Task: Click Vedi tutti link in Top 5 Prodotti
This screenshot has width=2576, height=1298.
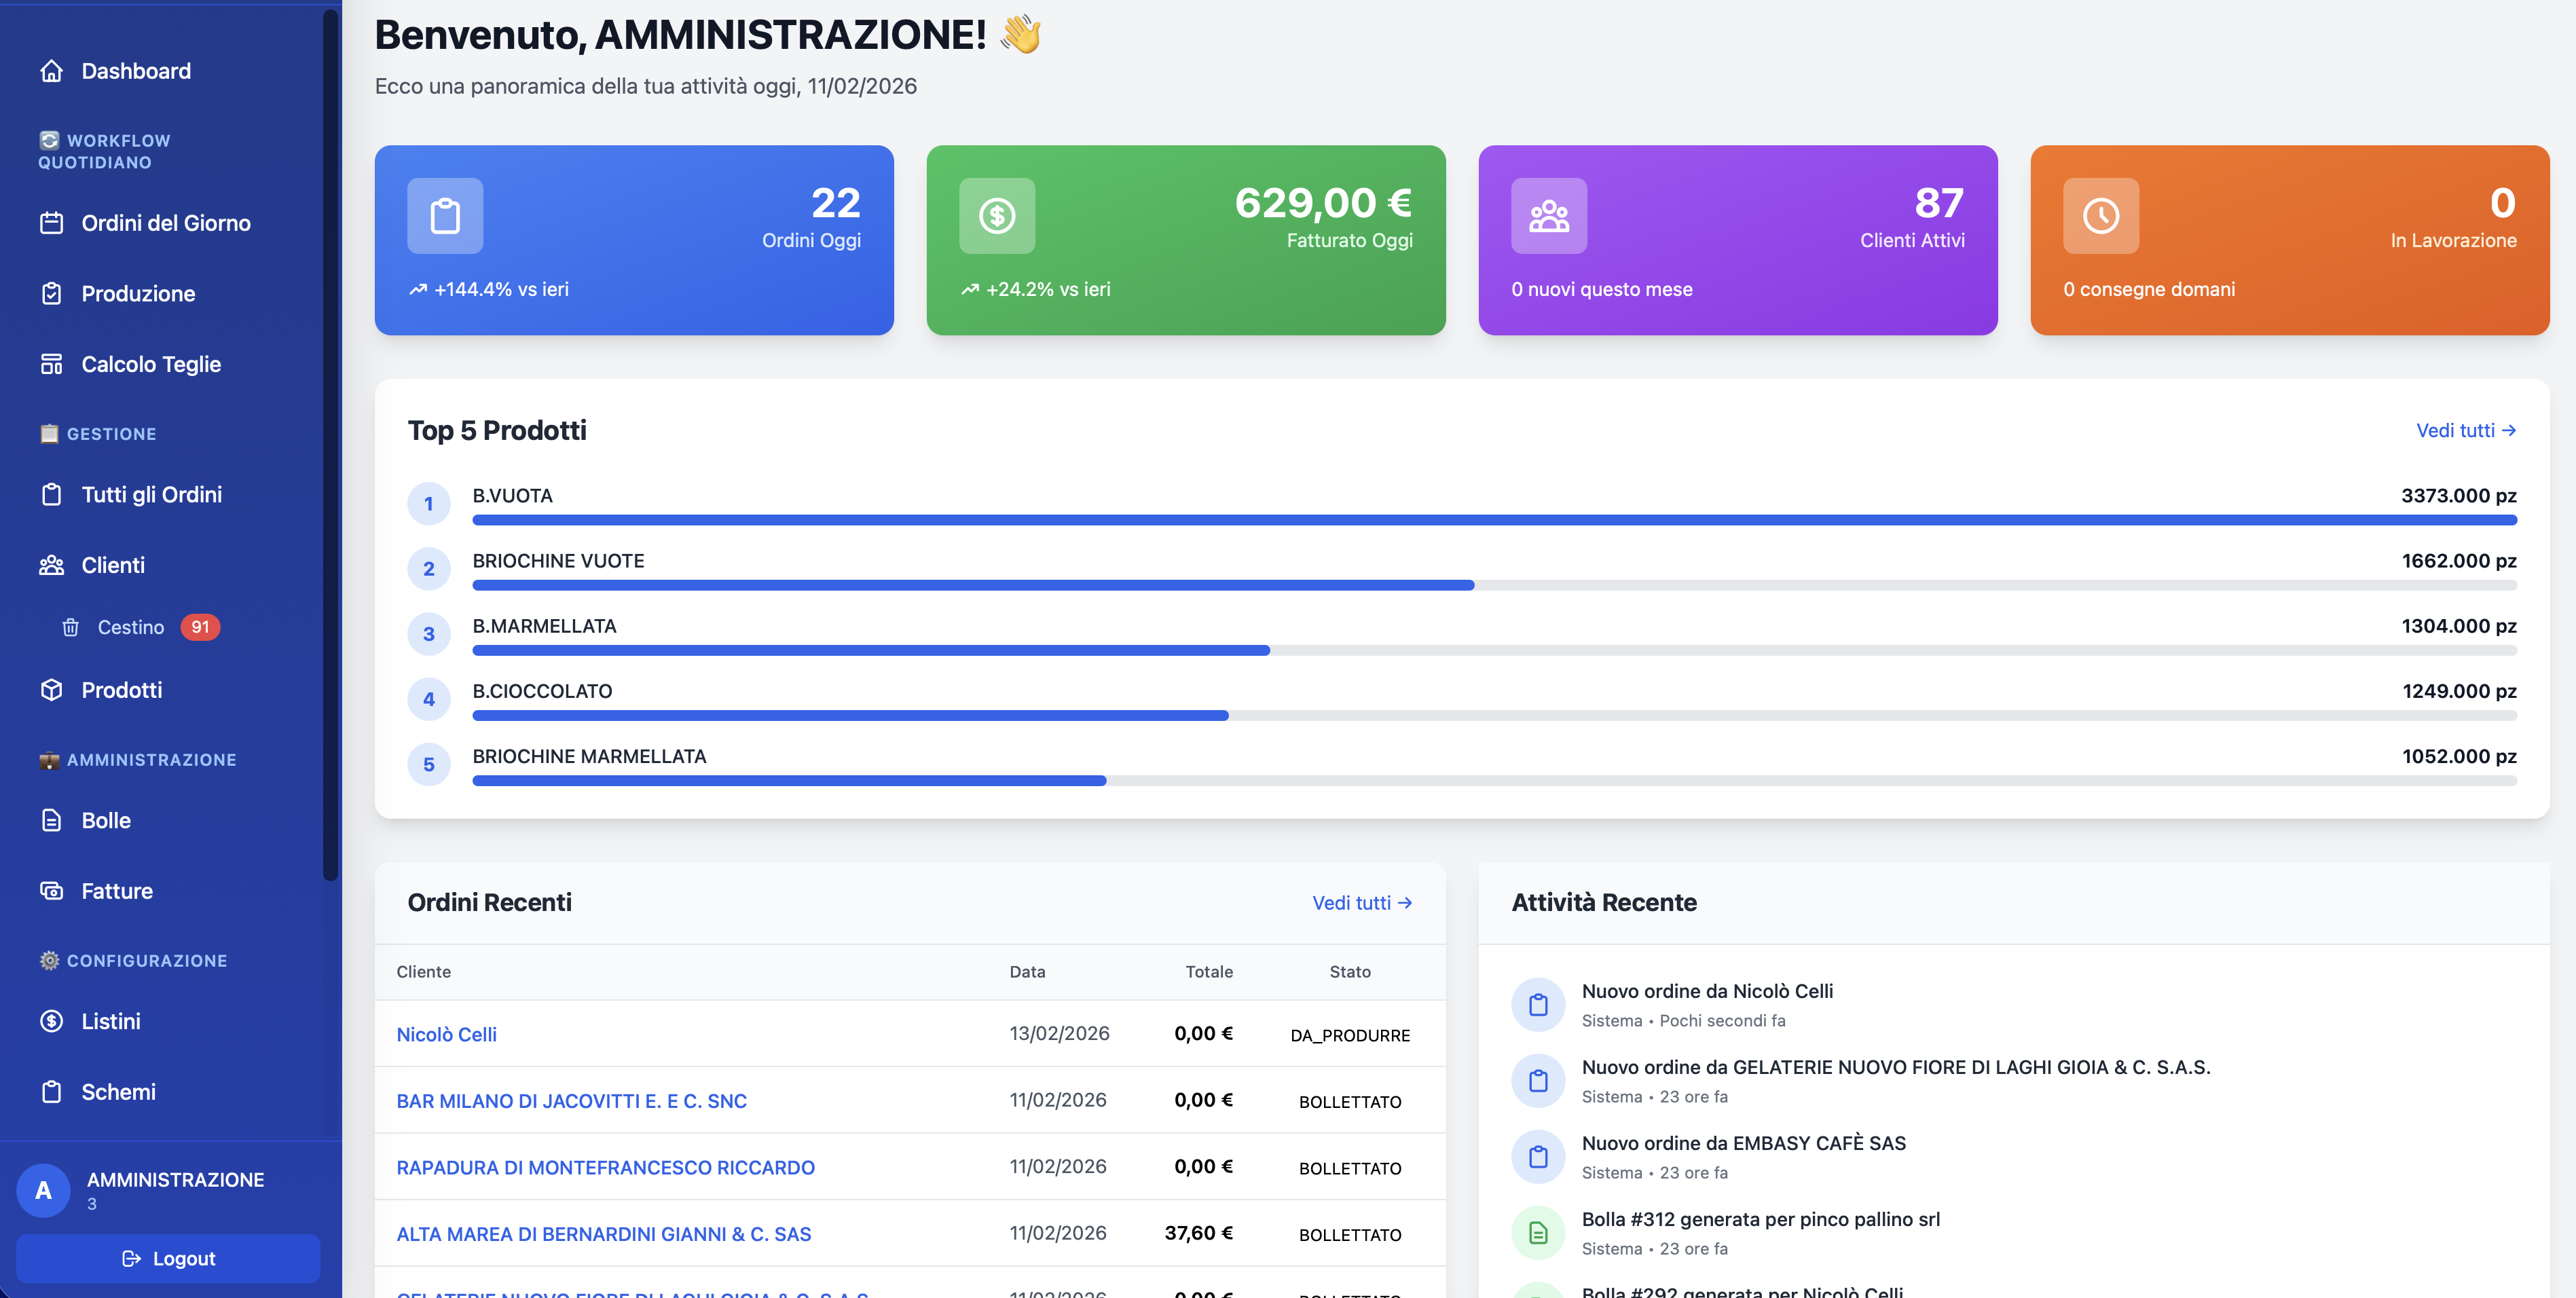Action: click(2465, 431)
